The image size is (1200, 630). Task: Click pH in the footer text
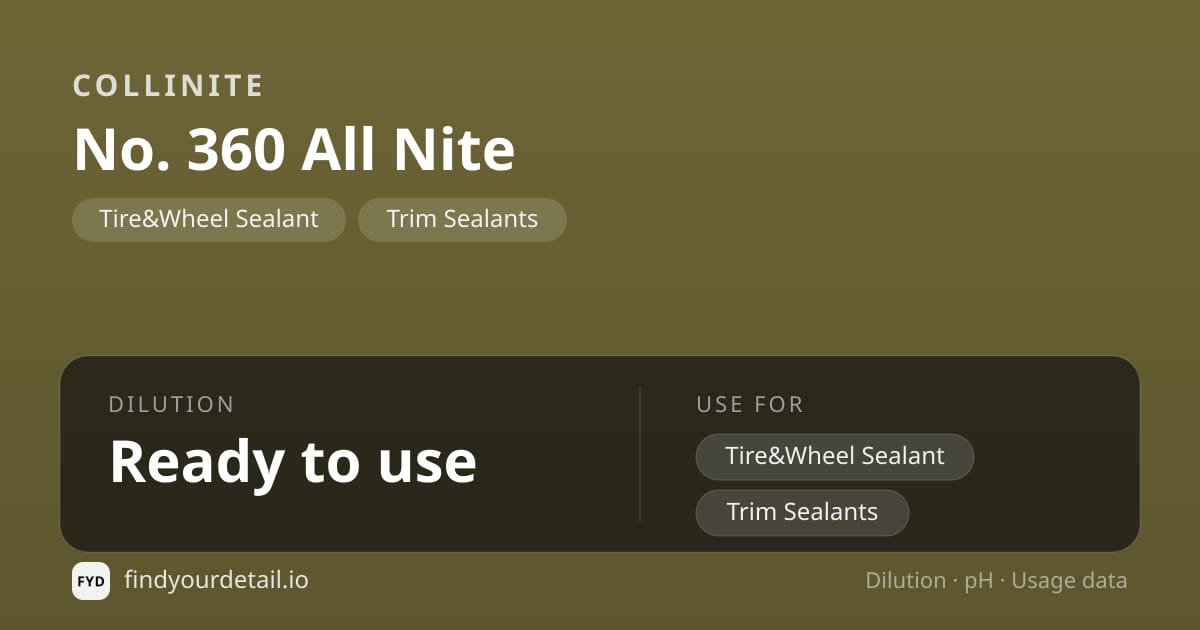(x=978, y=582)
